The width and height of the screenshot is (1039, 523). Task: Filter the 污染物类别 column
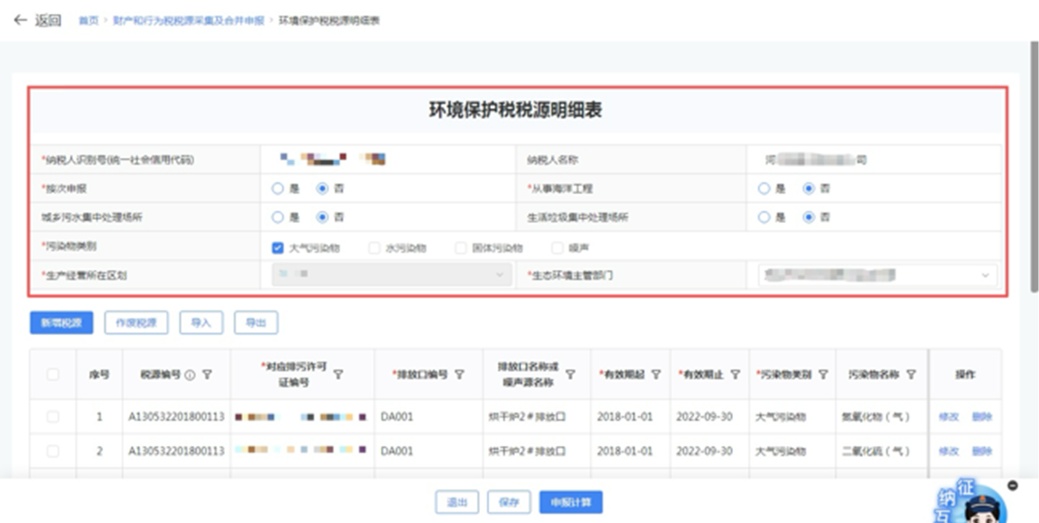pyautogui.click(x=823, y=375)
